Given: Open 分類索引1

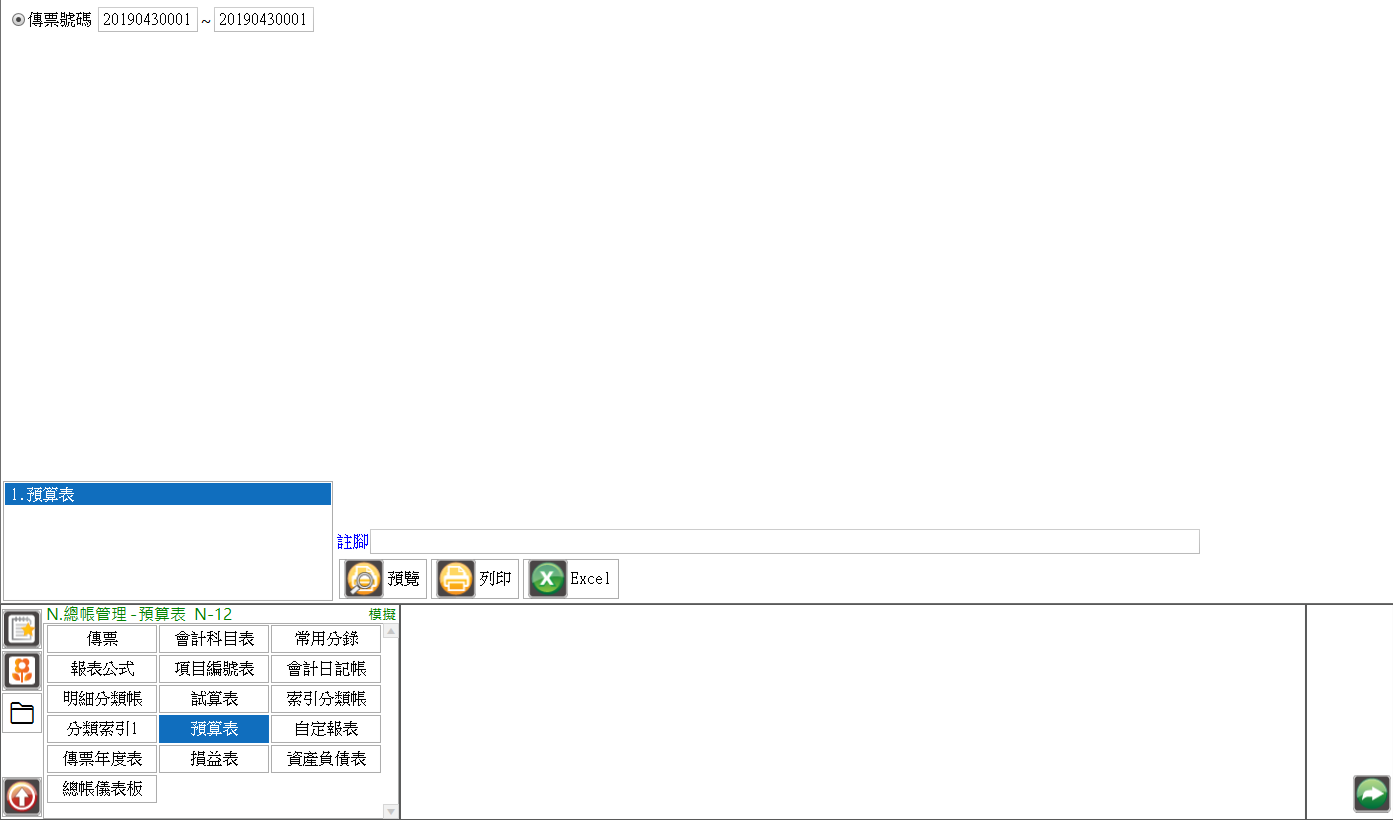Looking at the screenshot, I should pos(102,729).
